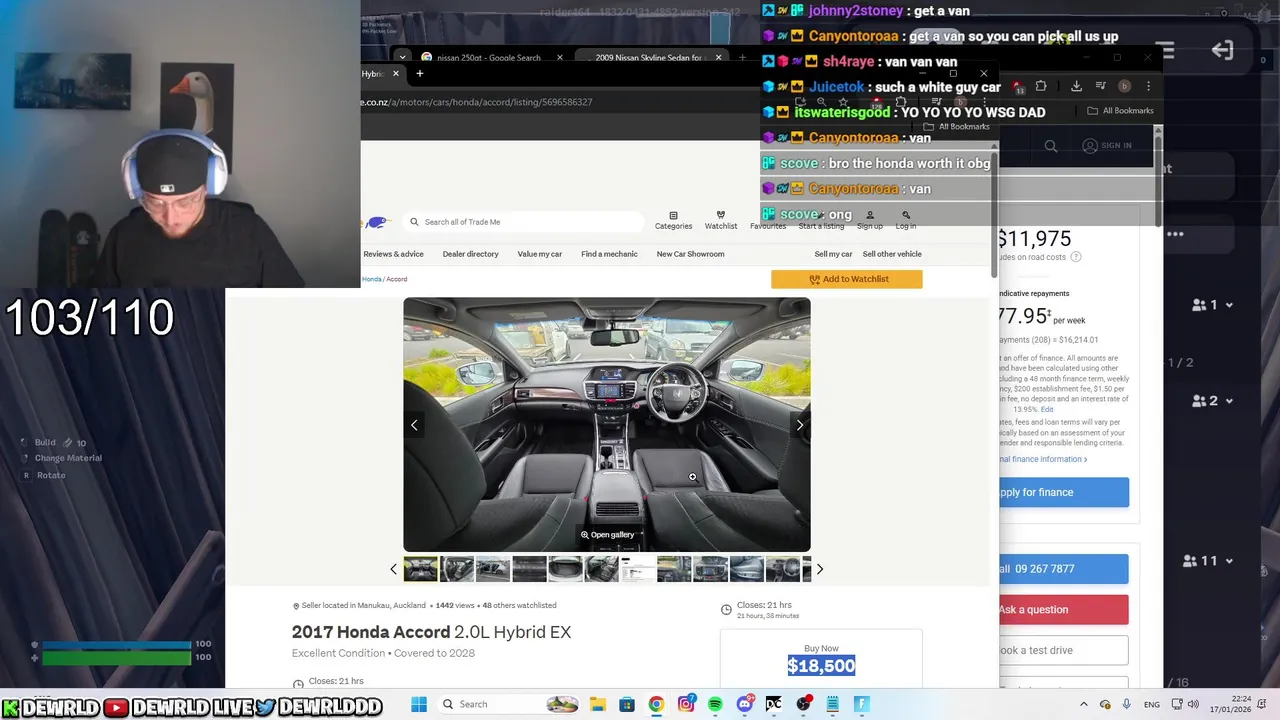Screen dimensions: 1280x720
Task: Click Add to Watchlist button
Action: 846,279
